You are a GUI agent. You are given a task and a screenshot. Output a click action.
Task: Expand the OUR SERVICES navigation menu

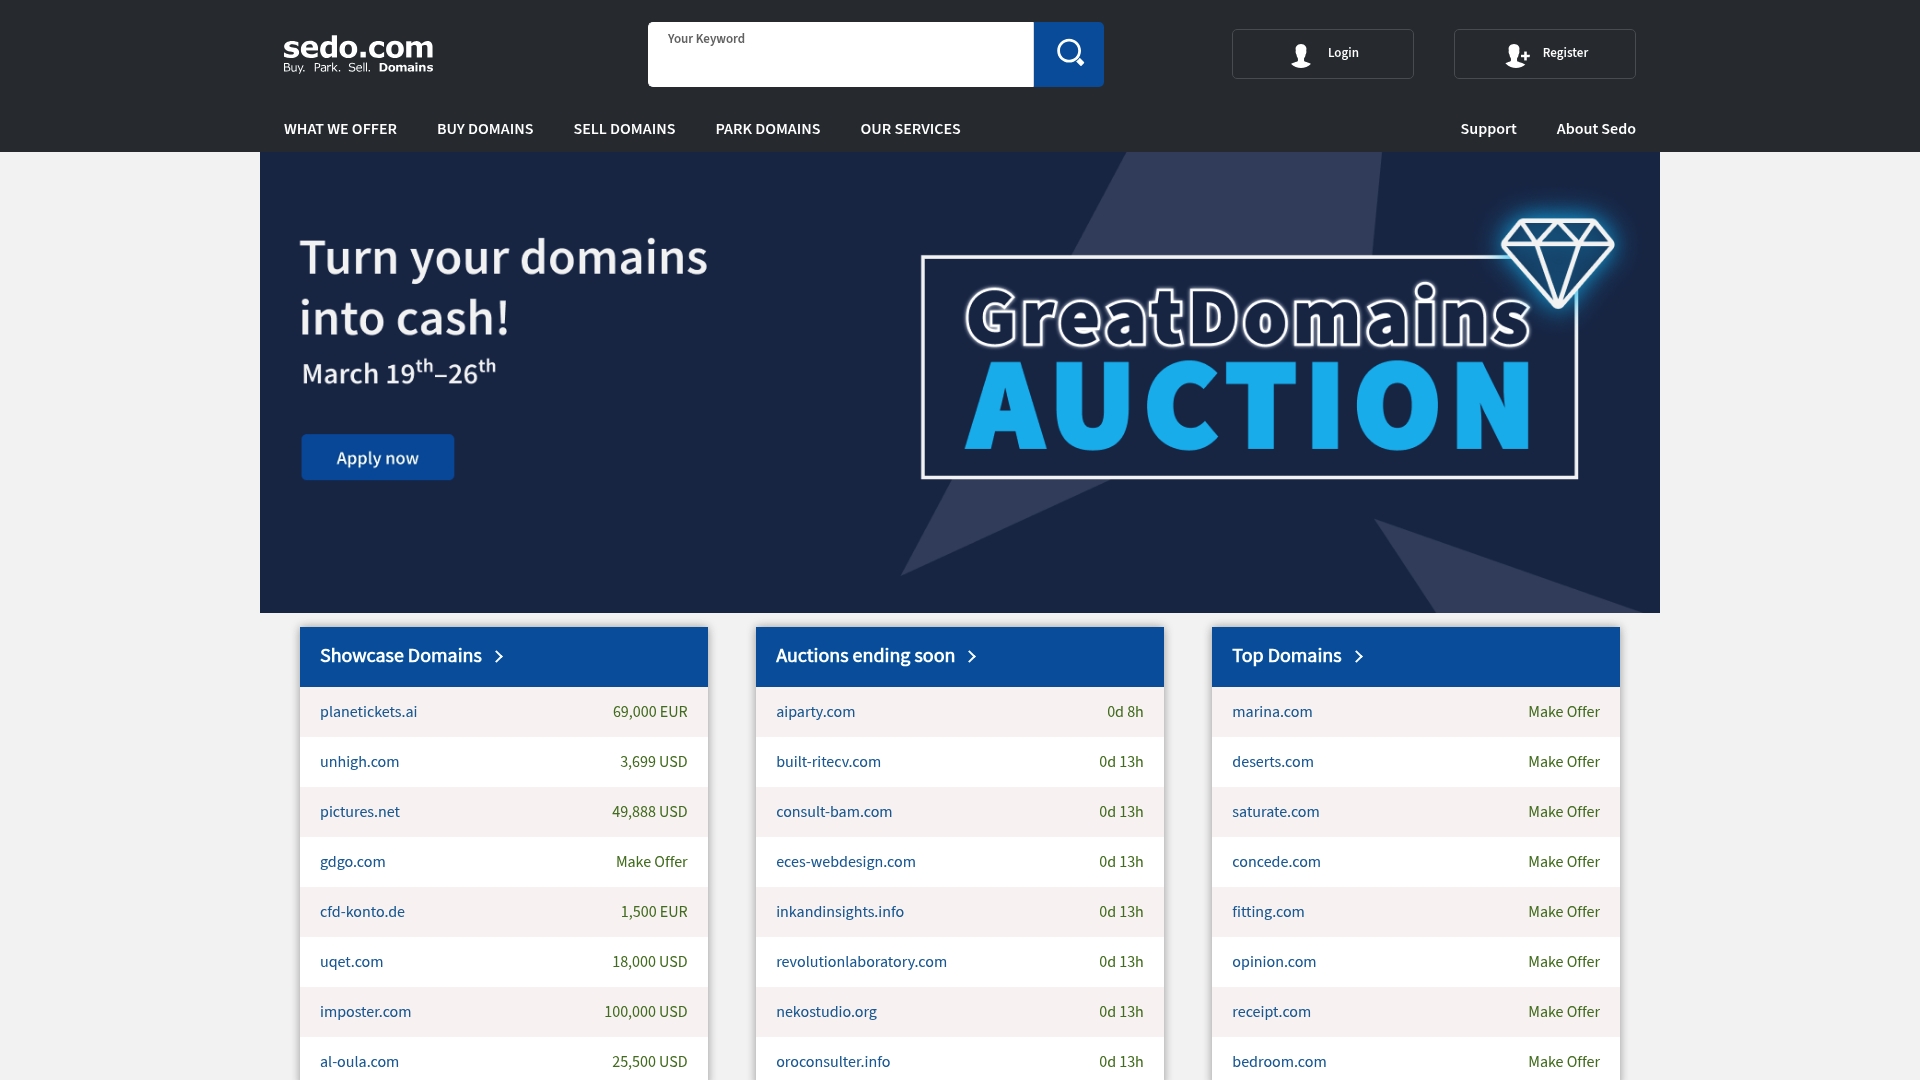(x=910, y=128)
